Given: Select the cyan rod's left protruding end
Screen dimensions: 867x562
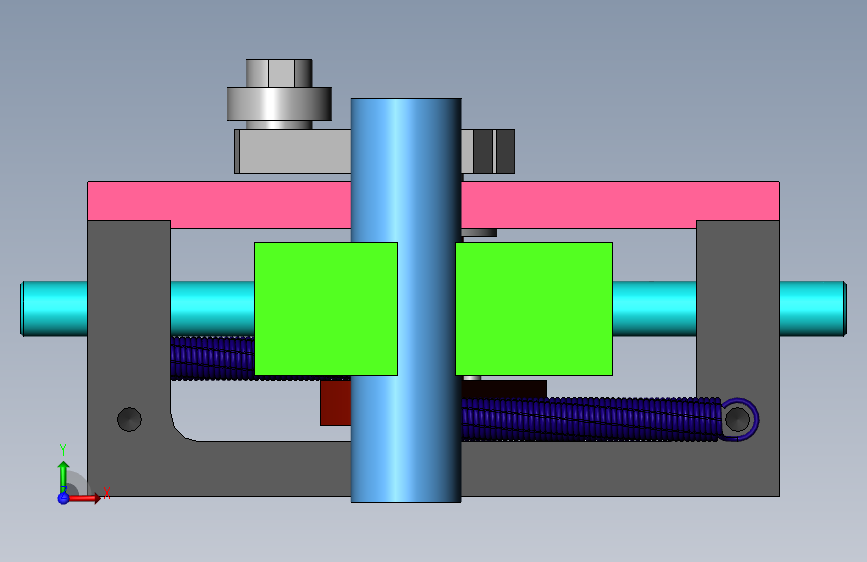Looking at the screenshot, I should (54, 309).
